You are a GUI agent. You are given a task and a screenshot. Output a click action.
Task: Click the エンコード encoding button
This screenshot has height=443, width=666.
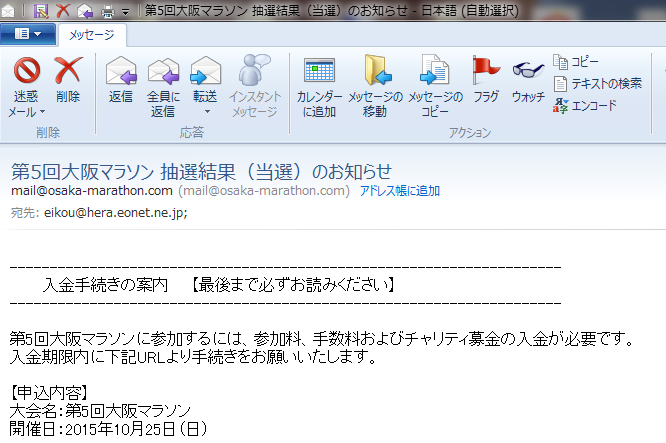pyautogui.click(x=584, y=105)
